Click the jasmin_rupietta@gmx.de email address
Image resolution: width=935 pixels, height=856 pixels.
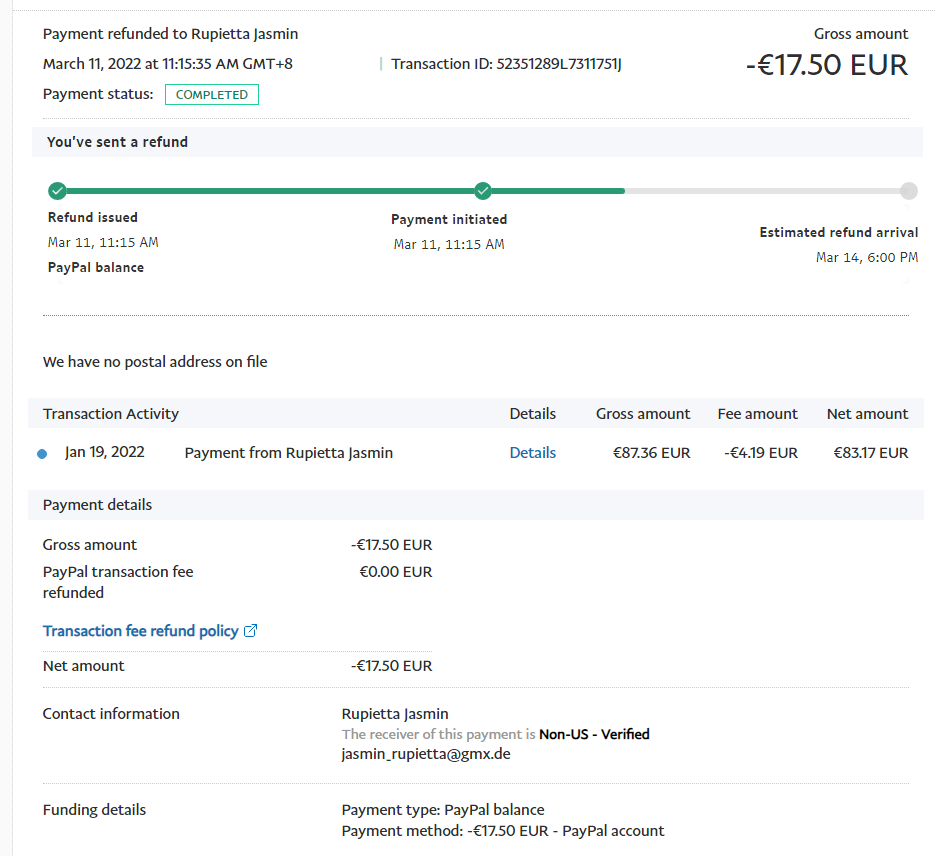(426, 754)
